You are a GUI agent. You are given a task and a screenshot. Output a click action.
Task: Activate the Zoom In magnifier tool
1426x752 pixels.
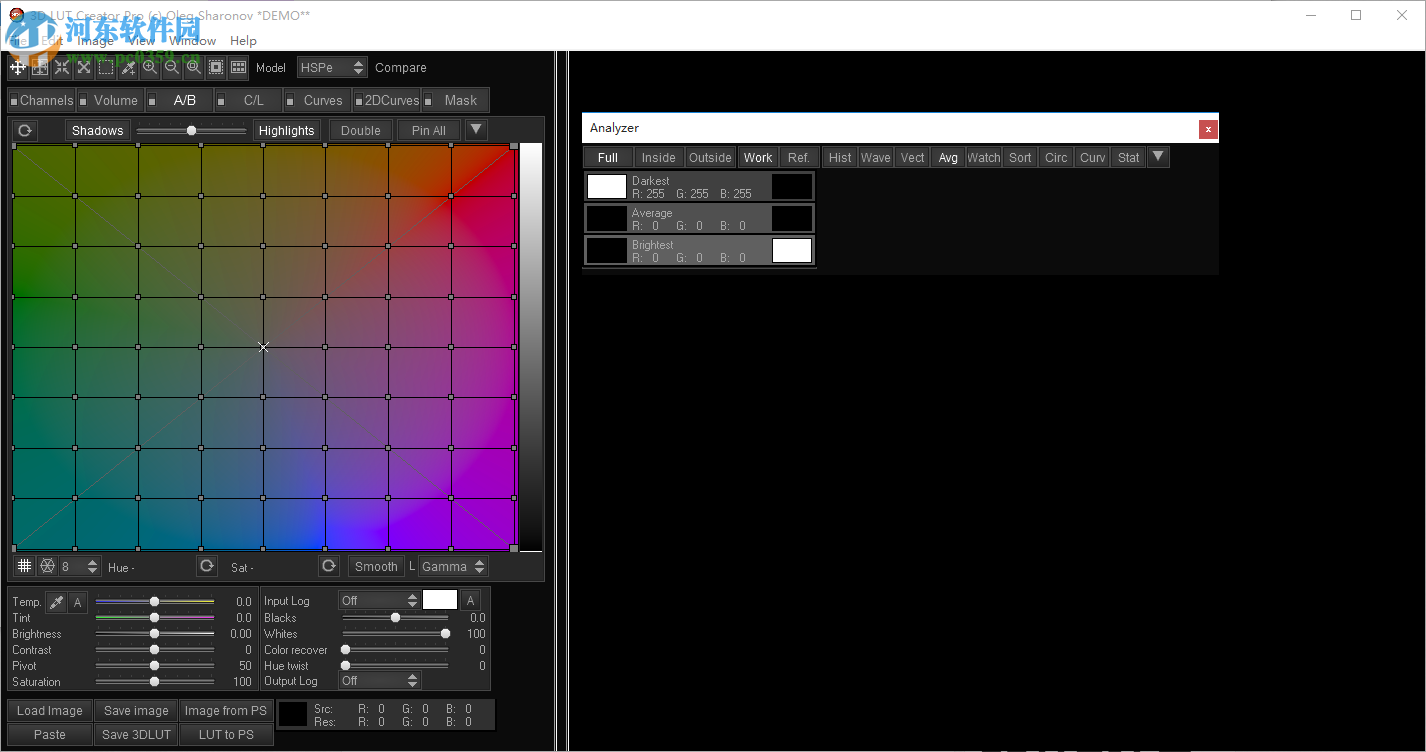(x=149, y=67)
